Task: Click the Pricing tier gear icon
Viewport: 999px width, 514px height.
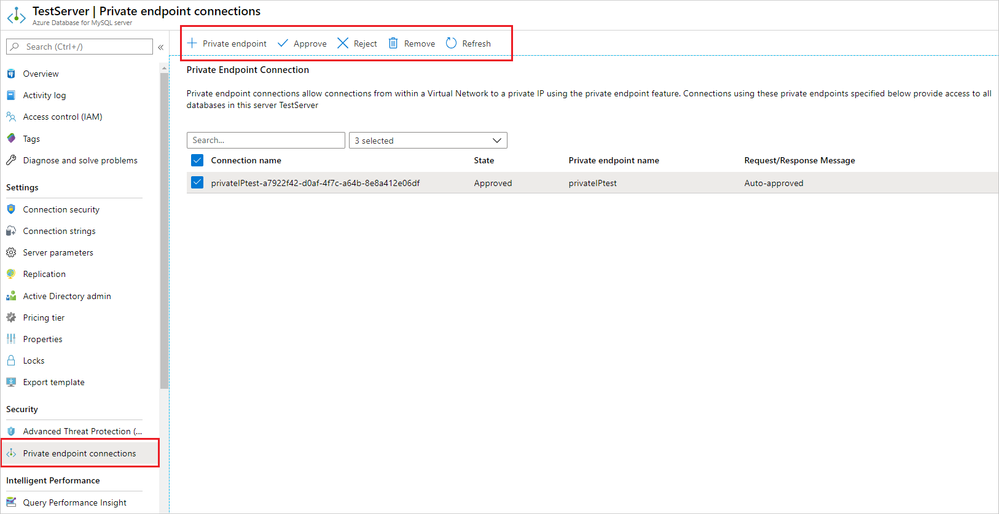Action: (11, 318)
